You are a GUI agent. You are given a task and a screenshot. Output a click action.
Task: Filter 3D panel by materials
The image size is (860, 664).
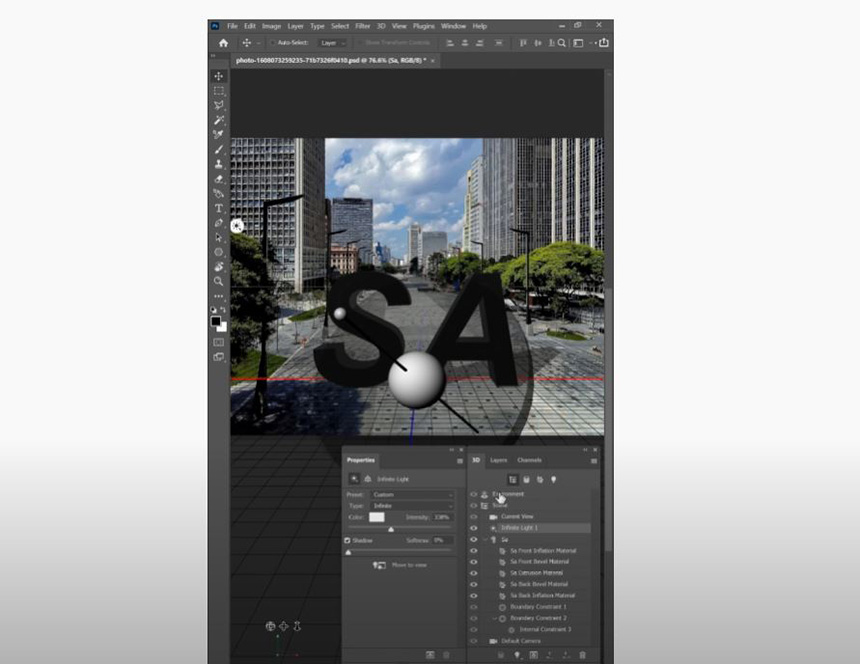click(x=540, y=480)
